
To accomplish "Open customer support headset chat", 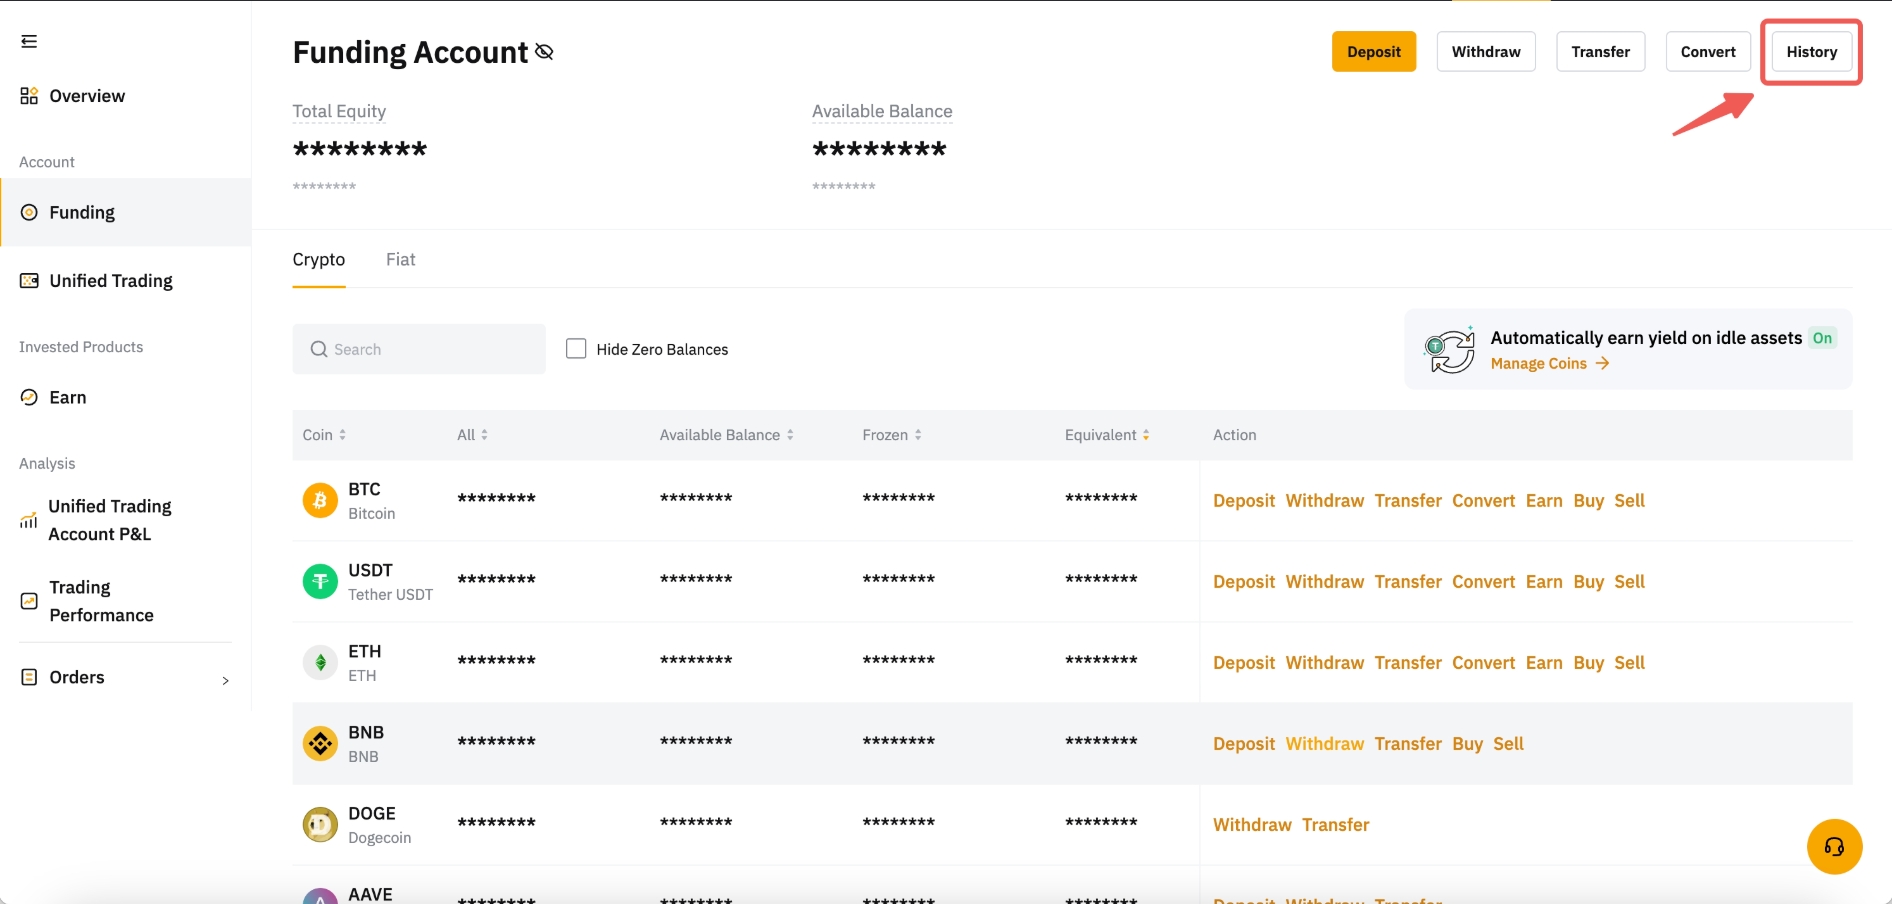I will 1834,847.
